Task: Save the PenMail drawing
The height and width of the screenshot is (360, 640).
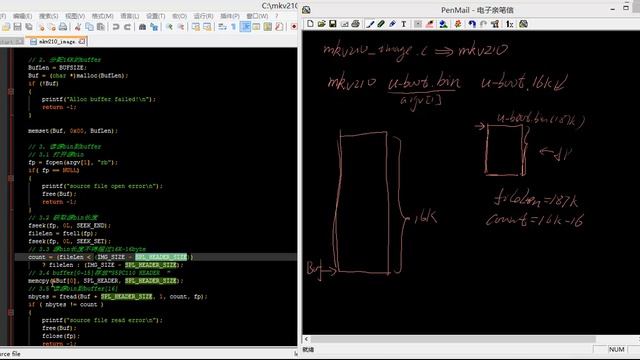Action: 333,24
